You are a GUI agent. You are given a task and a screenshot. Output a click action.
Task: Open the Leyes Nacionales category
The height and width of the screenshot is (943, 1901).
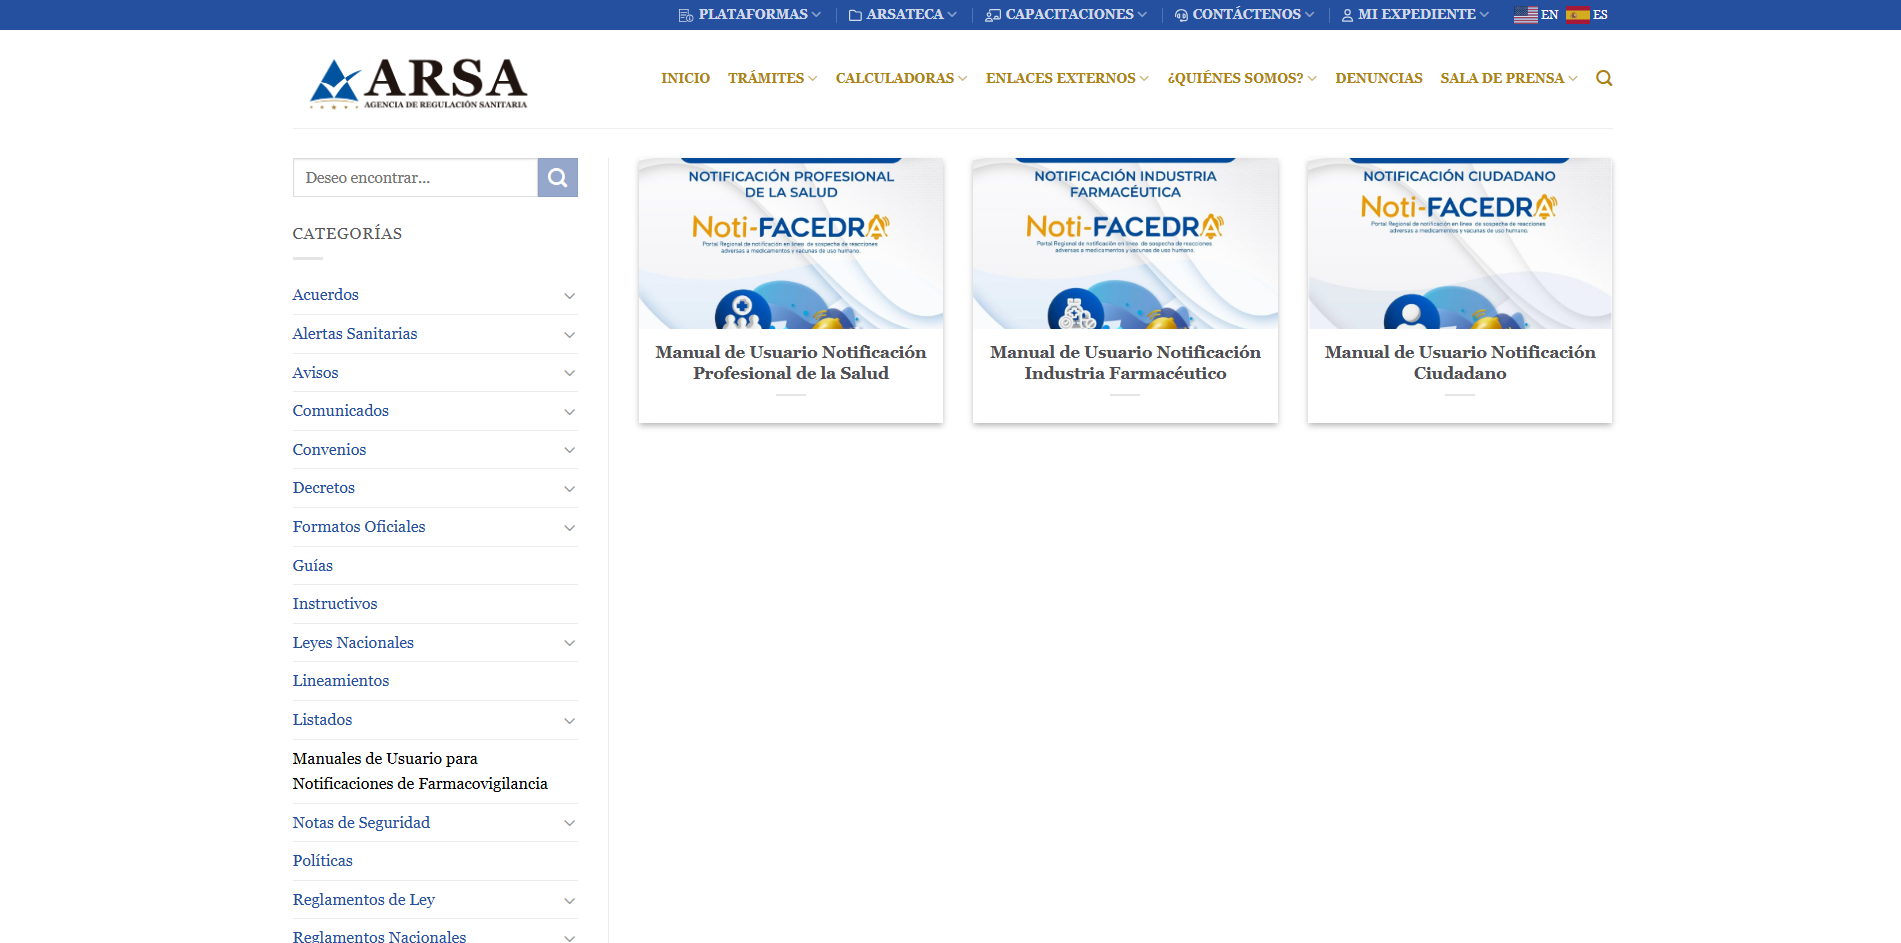pos(353,643)
